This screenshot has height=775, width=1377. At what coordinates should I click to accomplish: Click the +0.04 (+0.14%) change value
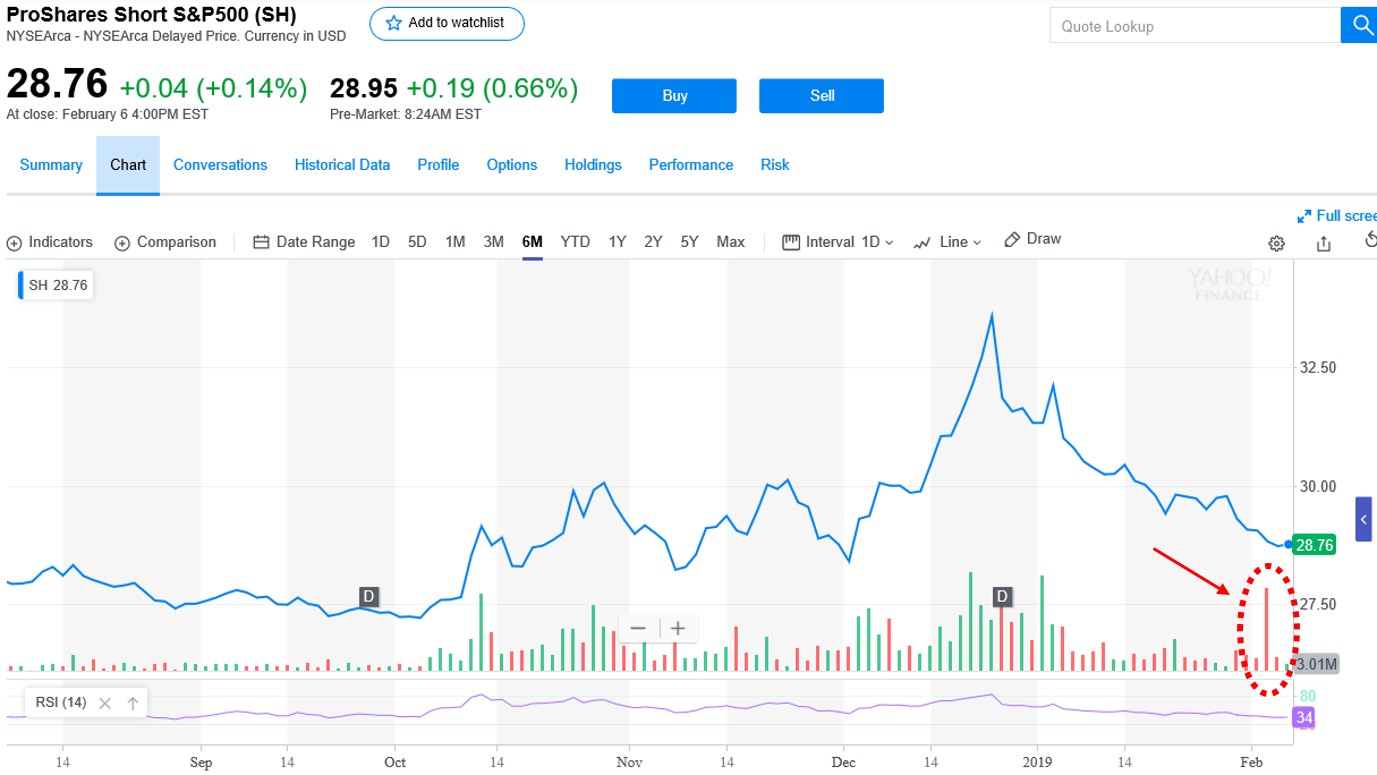(x=214, y=89)
